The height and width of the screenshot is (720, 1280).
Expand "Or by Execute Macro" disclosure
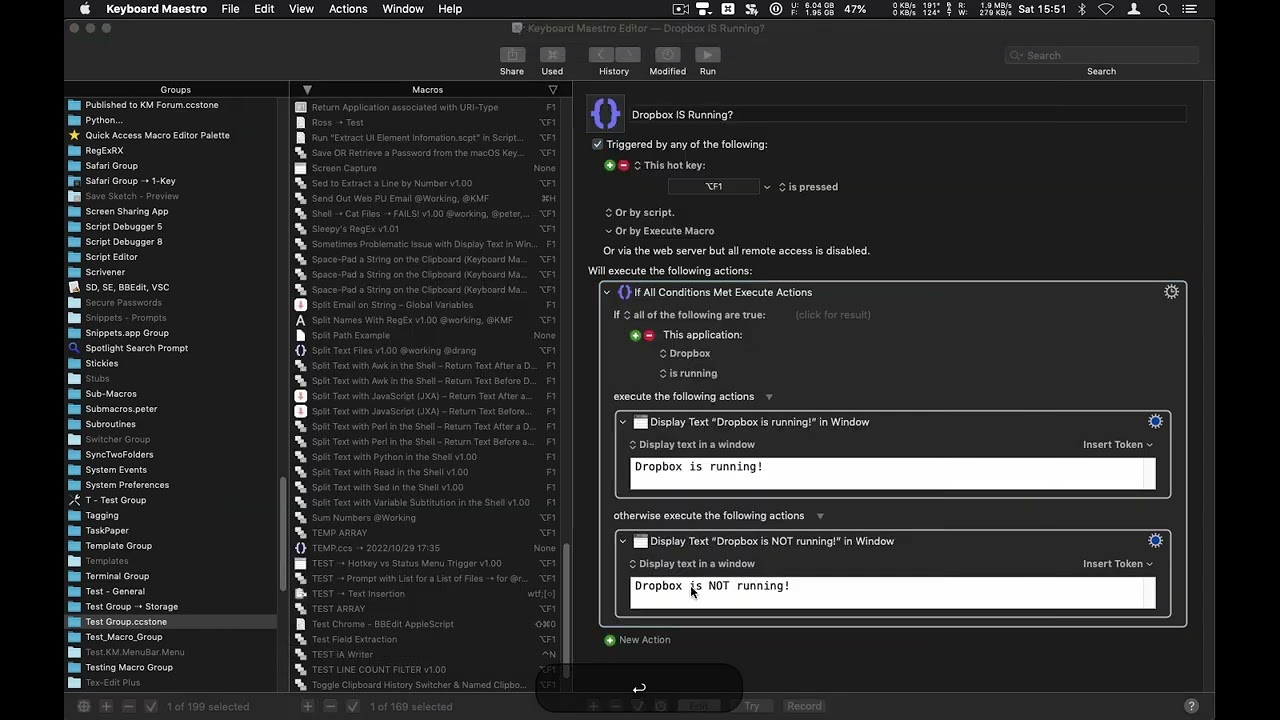tap(609, 231)
